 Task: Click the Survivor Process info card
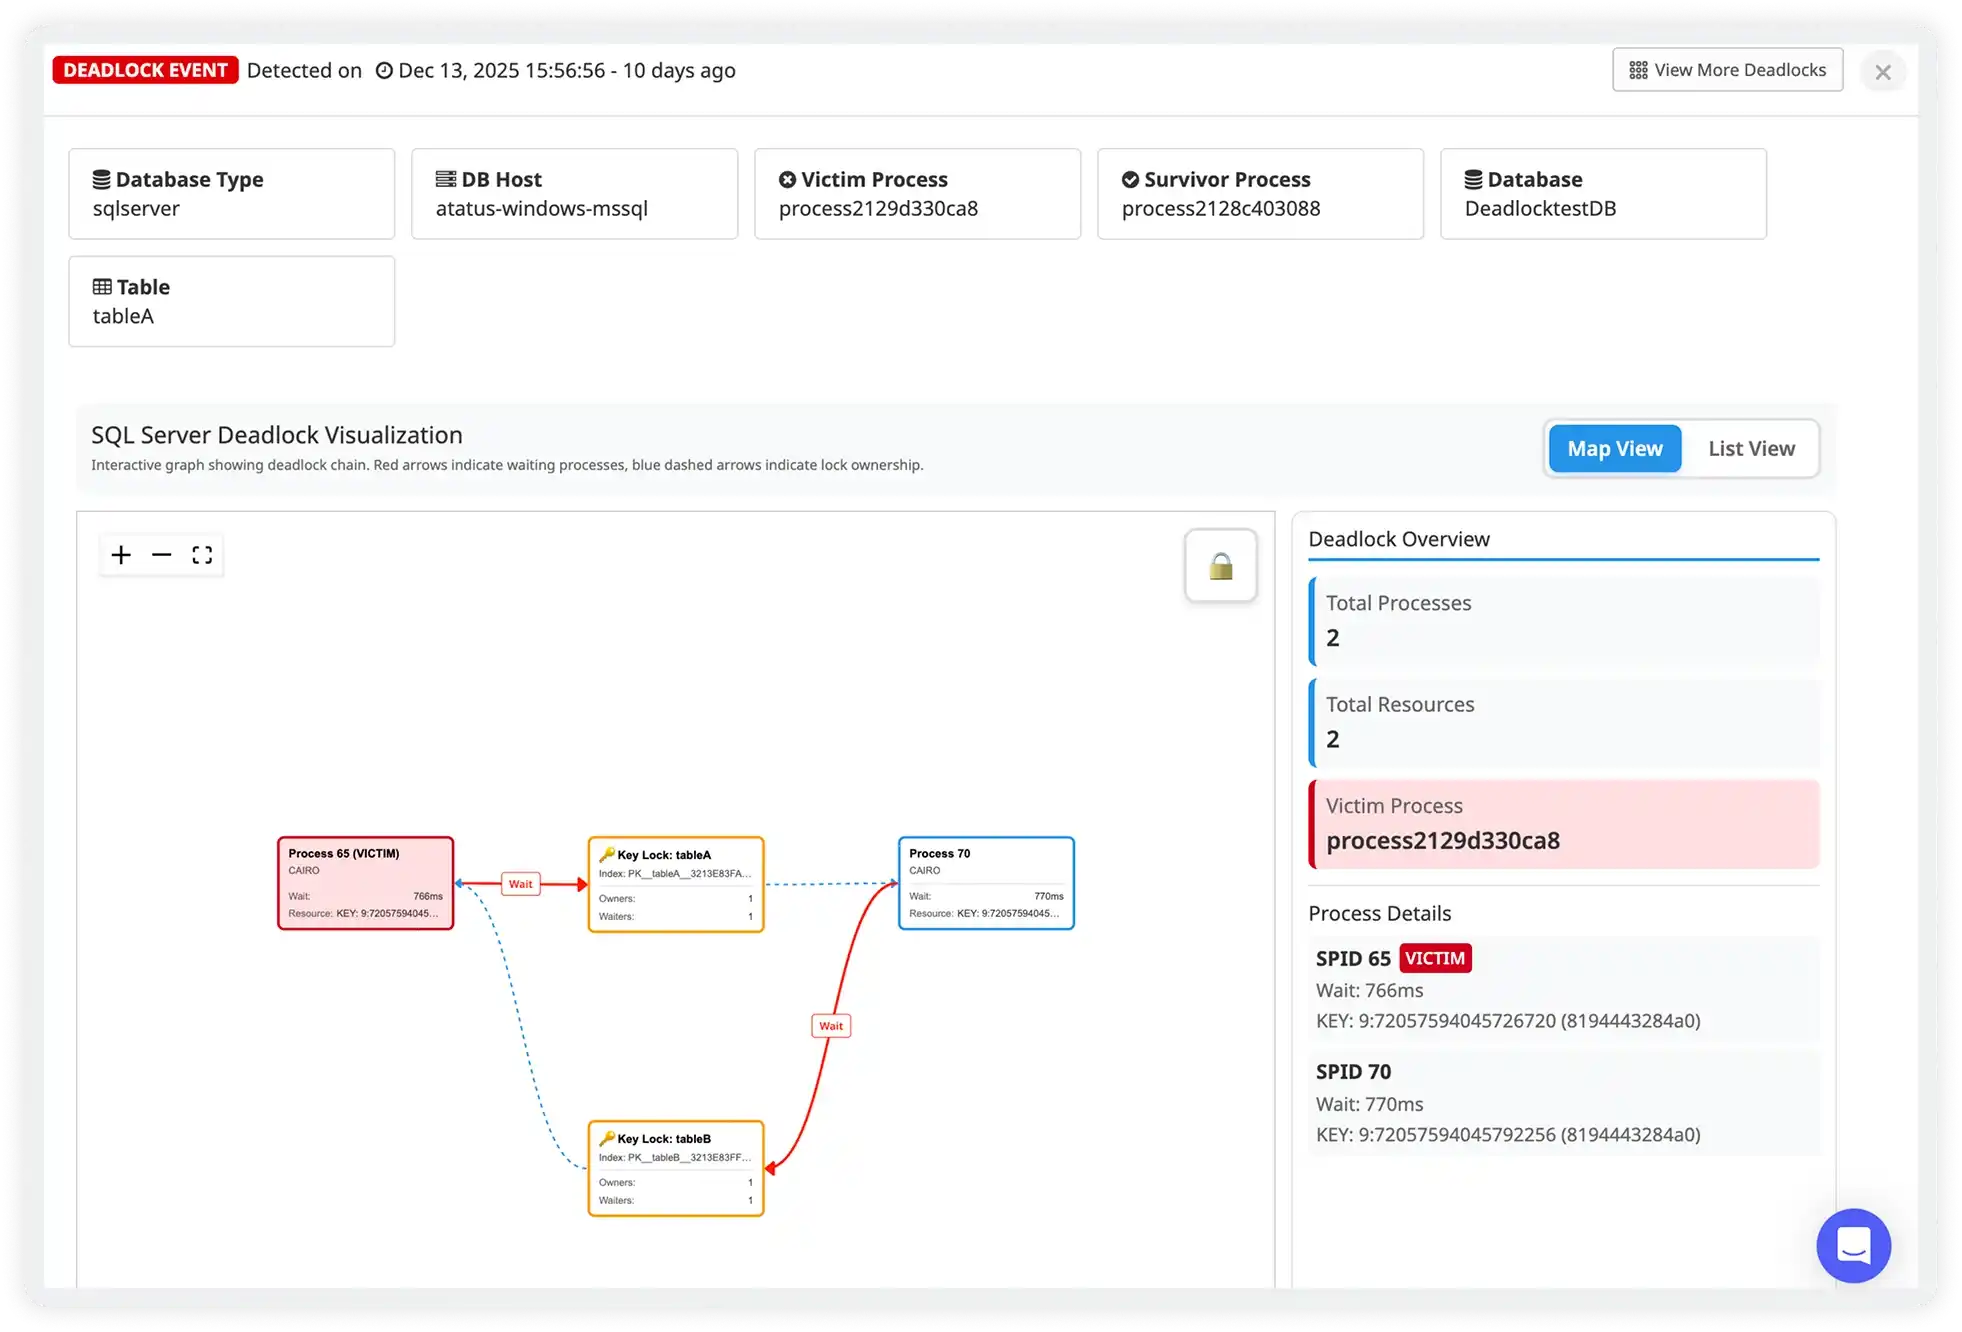(x=1260, y=194)
